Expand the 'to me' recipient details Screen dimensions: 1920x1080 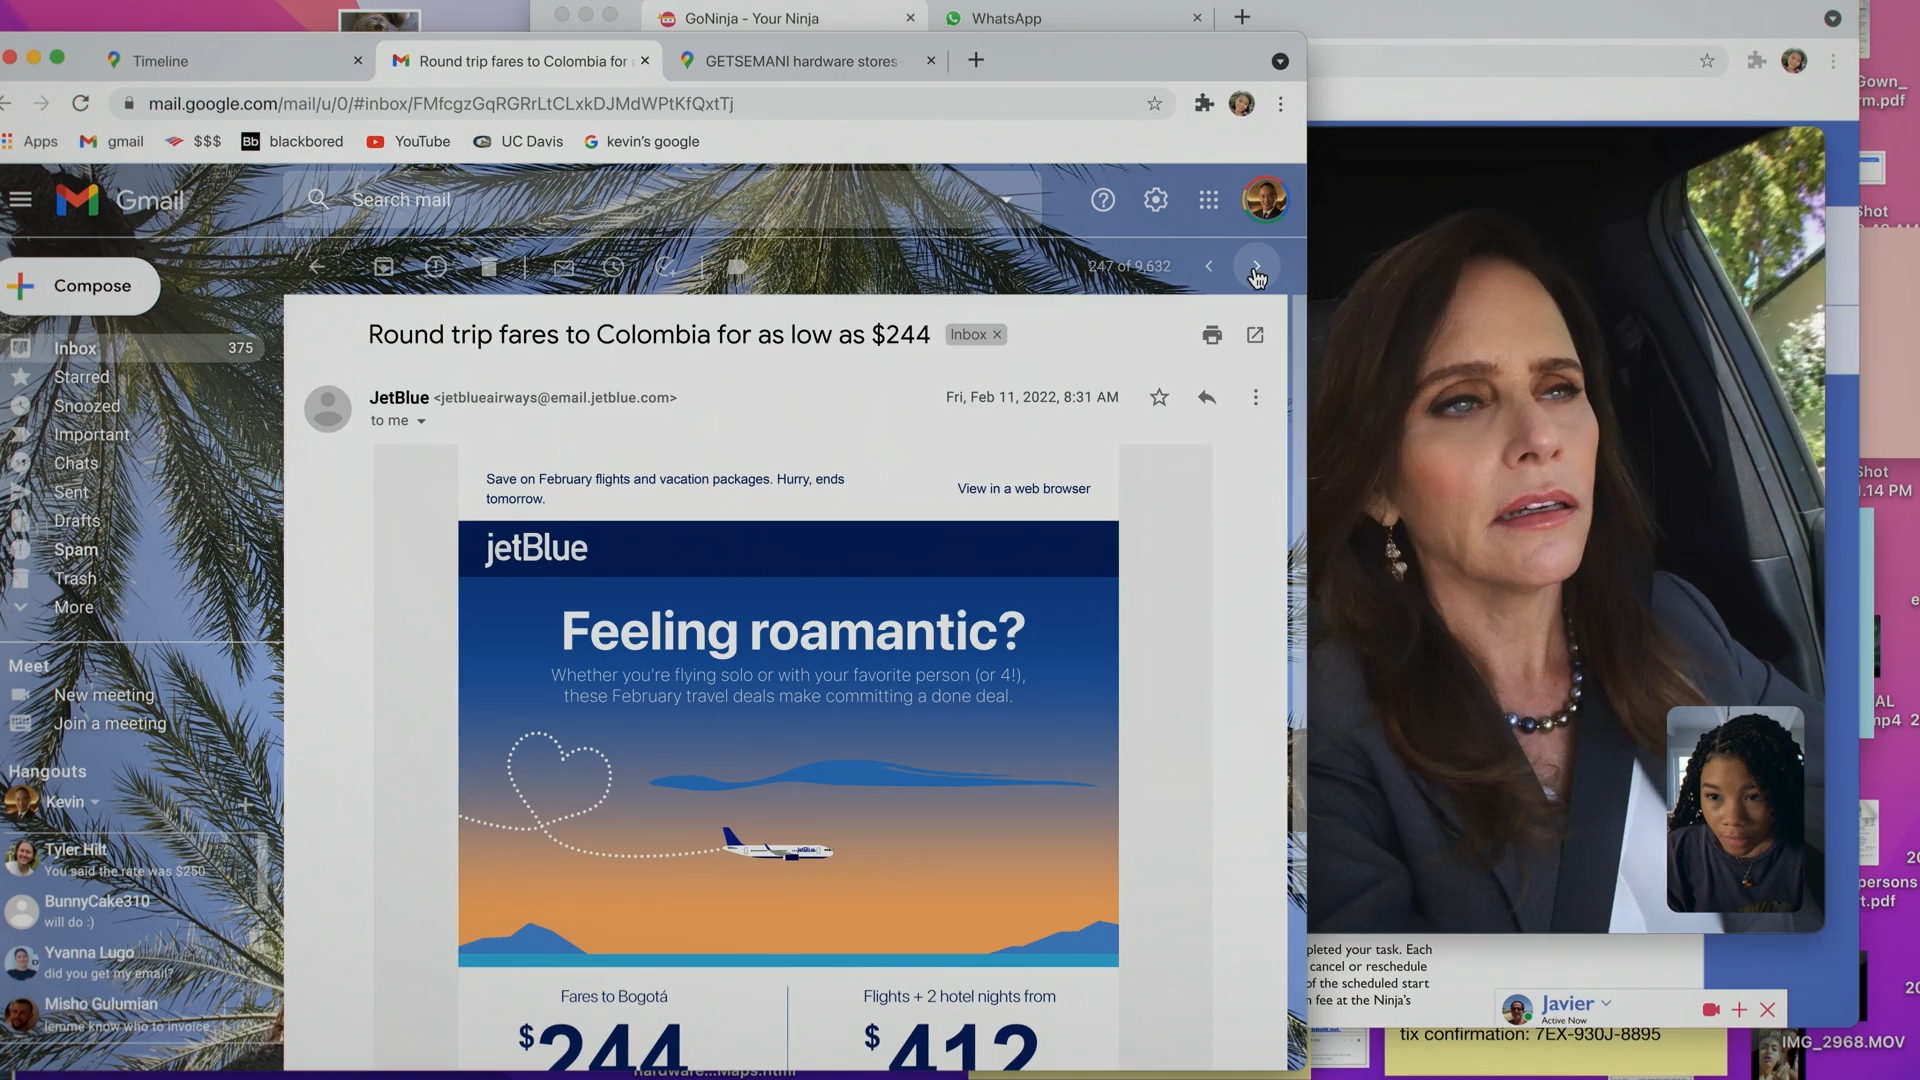tap(421, 422)
